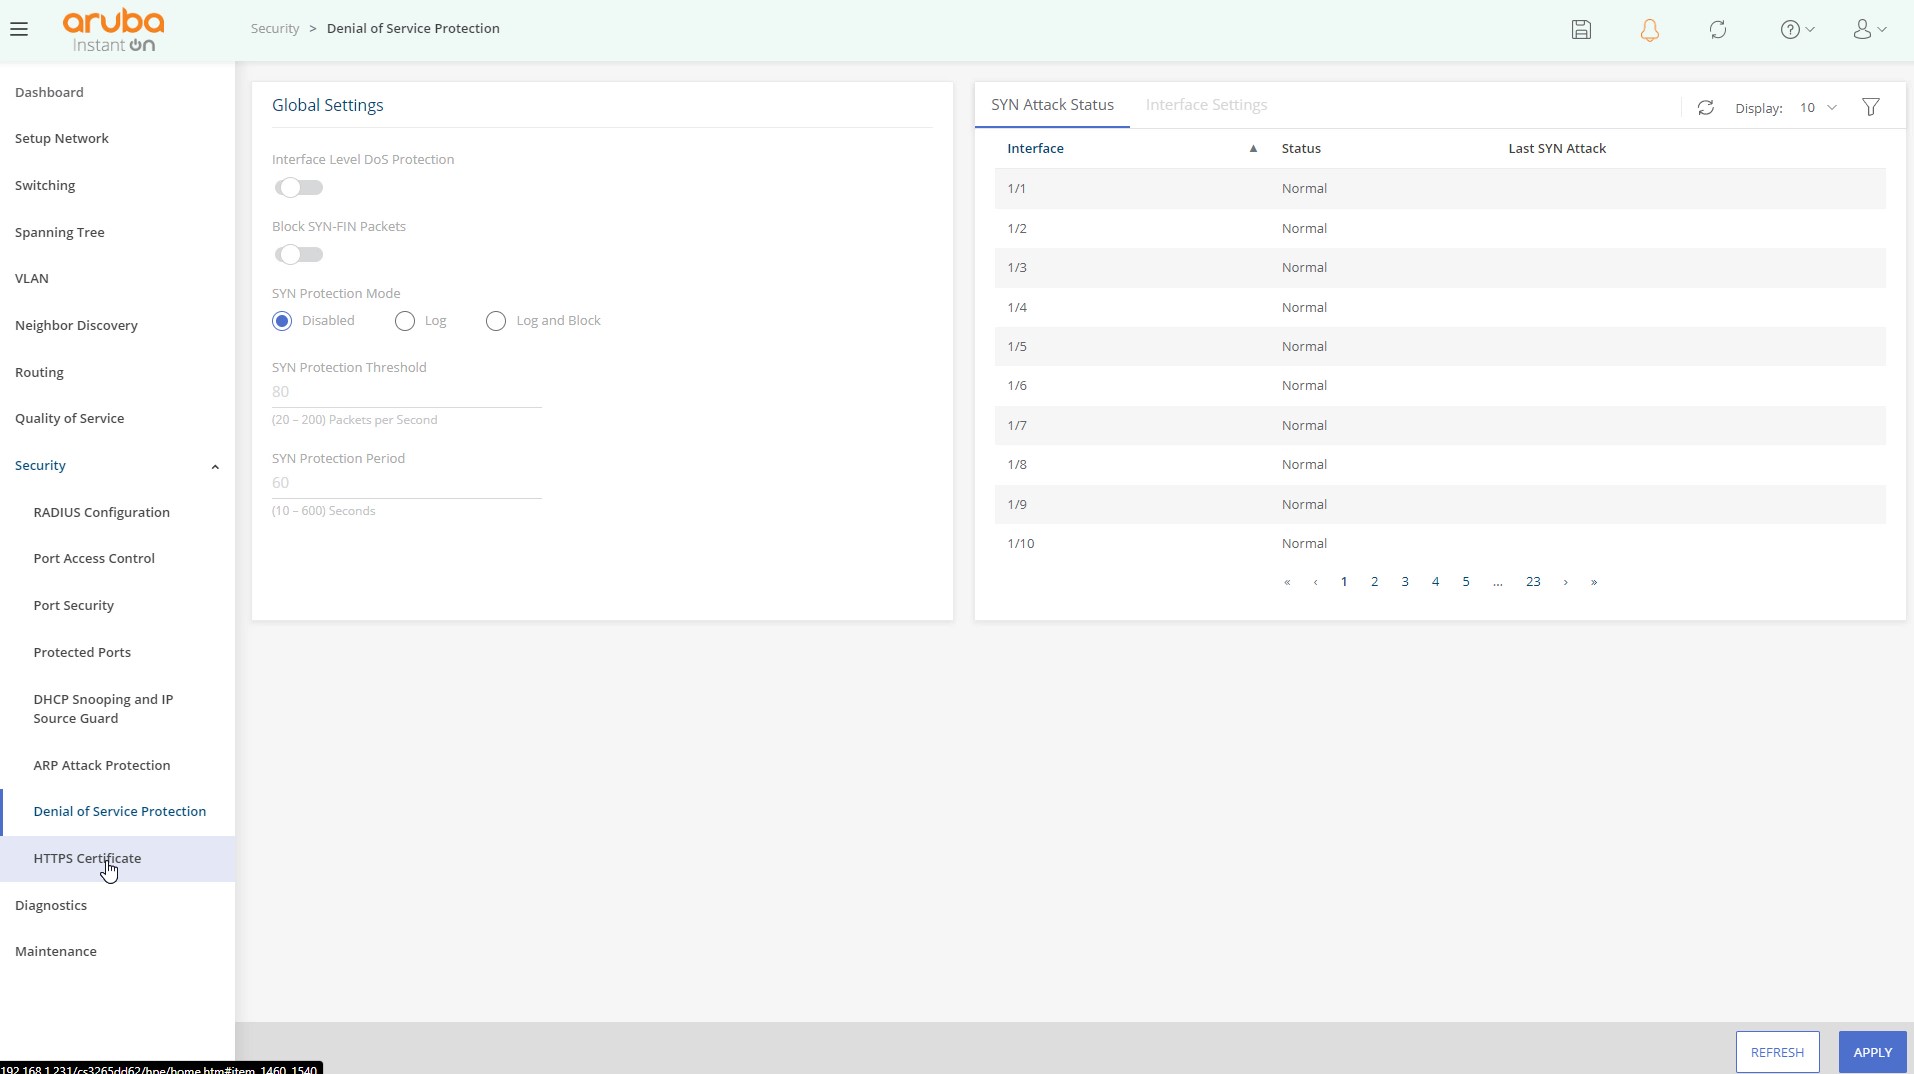Open HTTPS Certificate in the sidebar
The image size is (1914, 1074).
pyautogui.click(x=87, y=858)
